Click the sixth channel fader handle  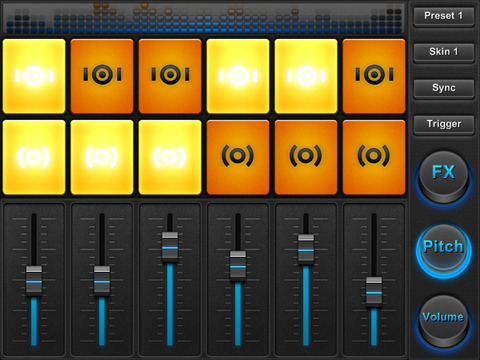point(374,292)
